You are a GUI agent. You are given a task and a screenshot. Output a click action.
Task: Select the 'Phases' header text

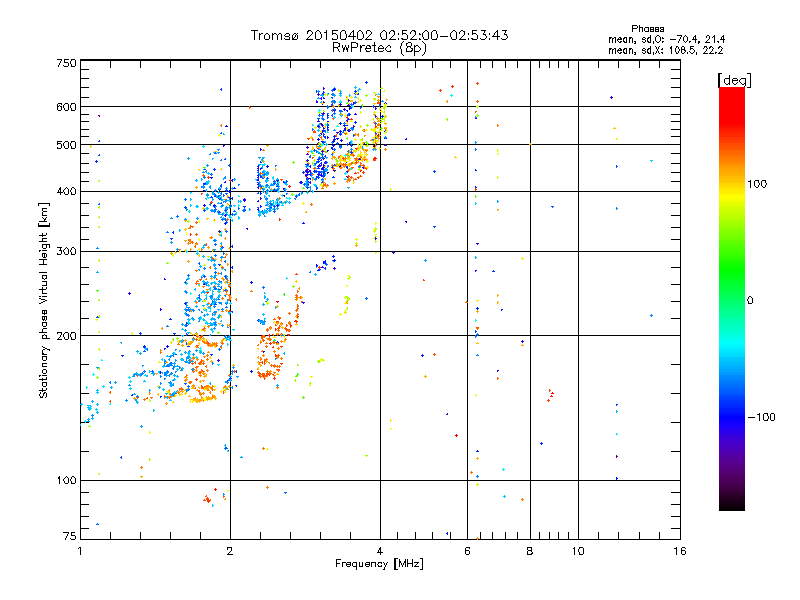647,29
